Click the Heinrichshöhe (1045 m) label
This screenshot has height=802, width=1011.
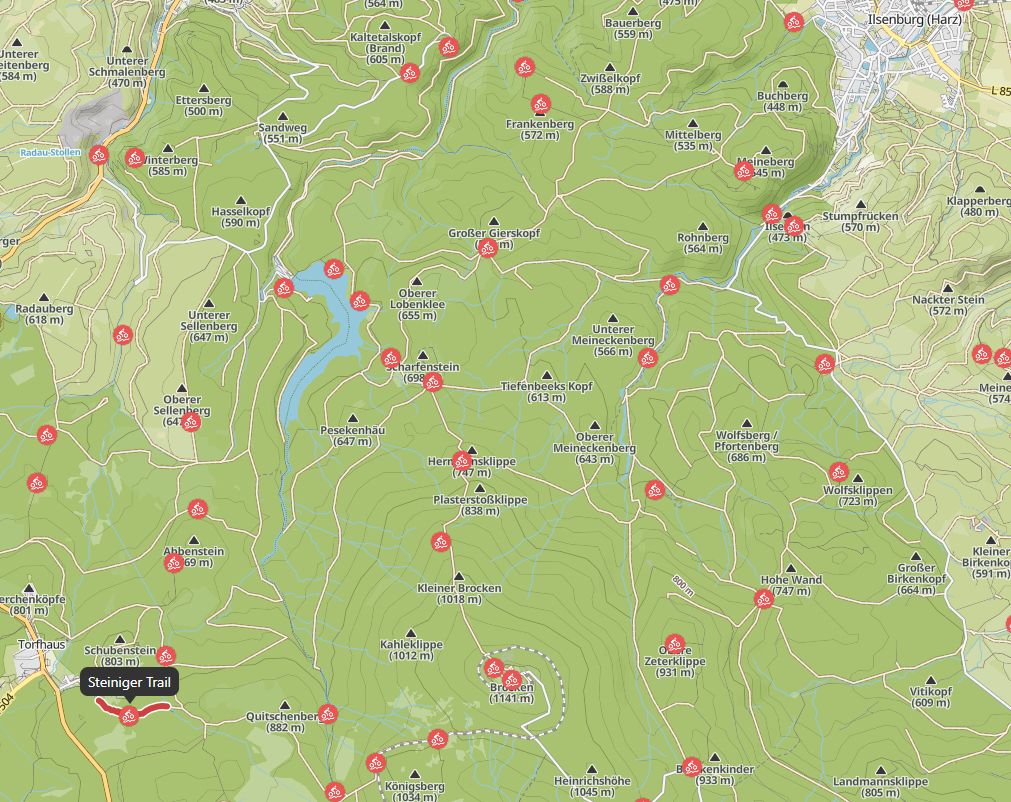[x=593, y=787]
